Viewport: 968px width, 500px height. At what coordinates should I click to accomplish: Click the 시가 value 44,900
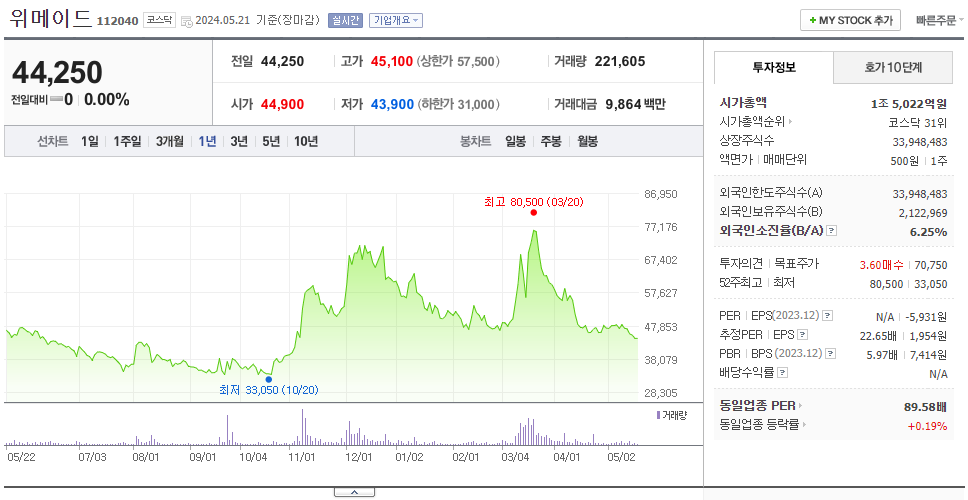[283, 104]
